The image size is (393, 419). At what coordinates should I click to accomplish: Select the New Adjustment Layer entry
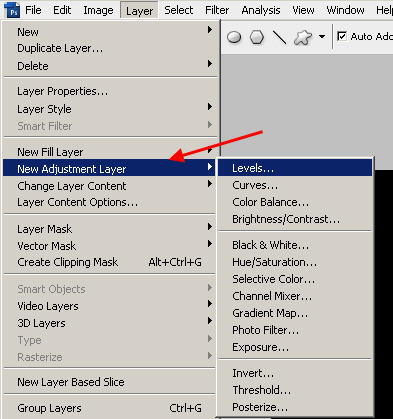[109, 168]
